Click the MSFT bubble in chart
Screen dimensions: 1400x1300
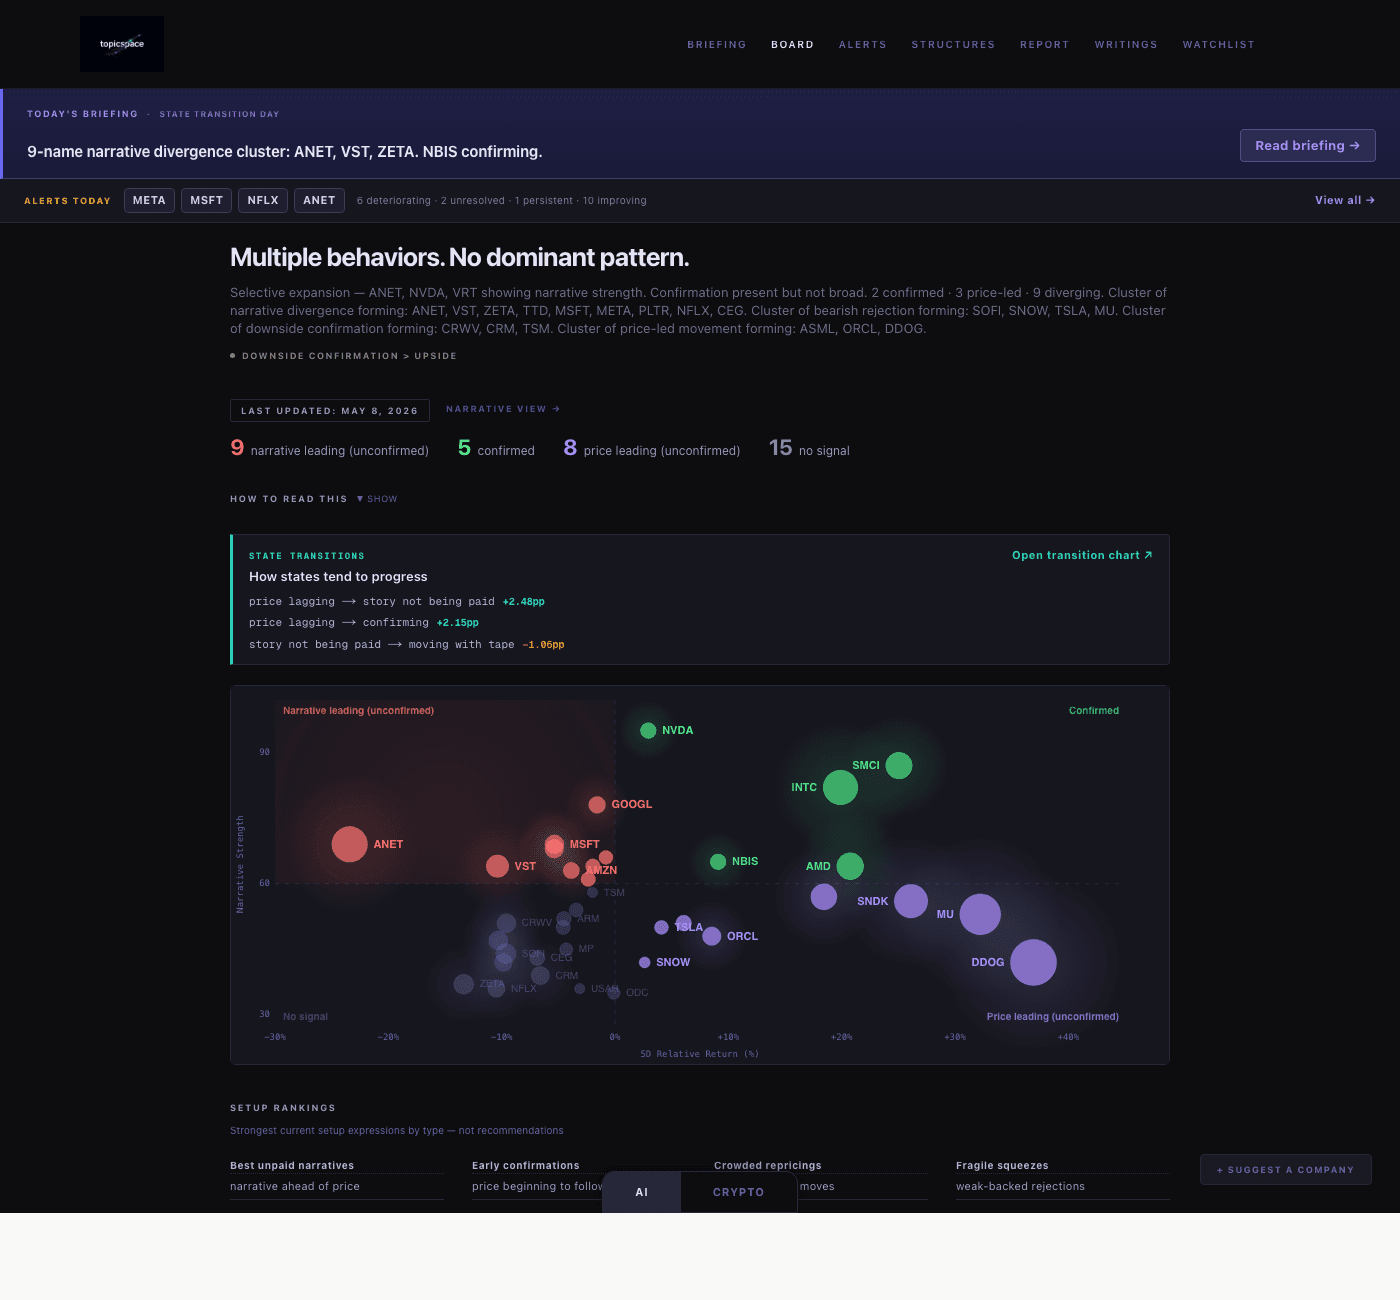point(554,846)
